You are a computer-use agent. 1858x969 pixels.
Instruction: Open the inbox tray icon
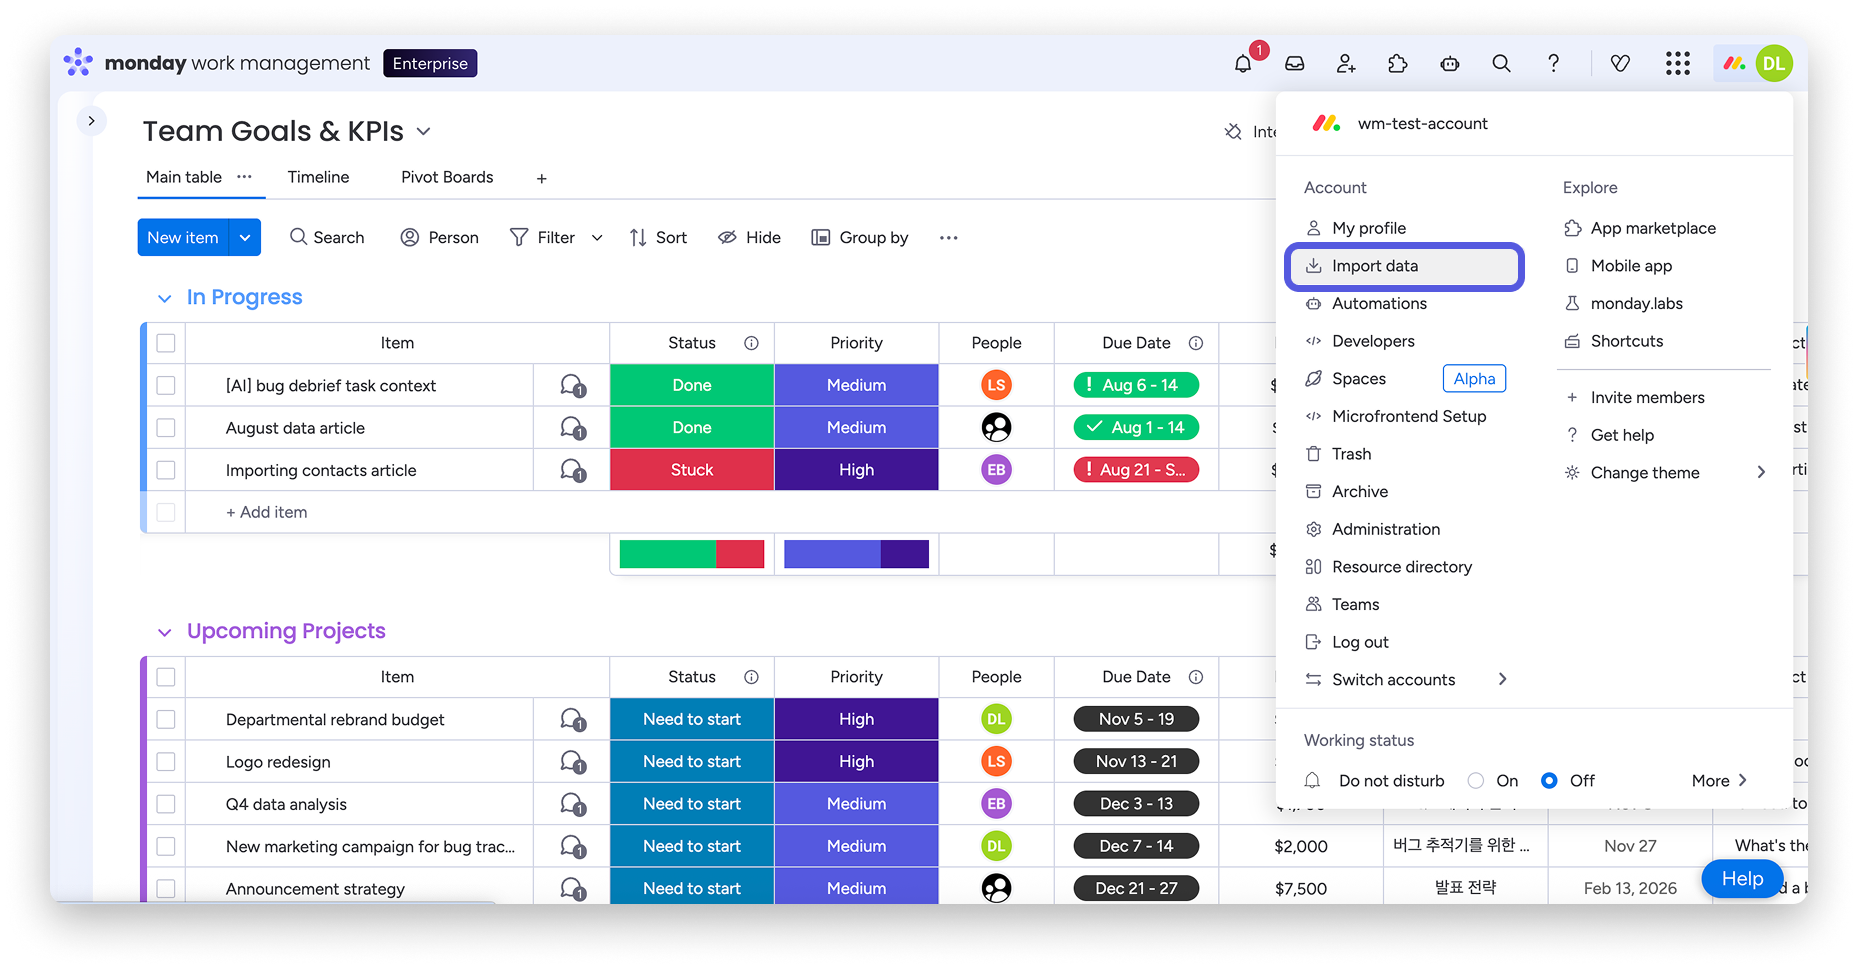coord(1295,64)
